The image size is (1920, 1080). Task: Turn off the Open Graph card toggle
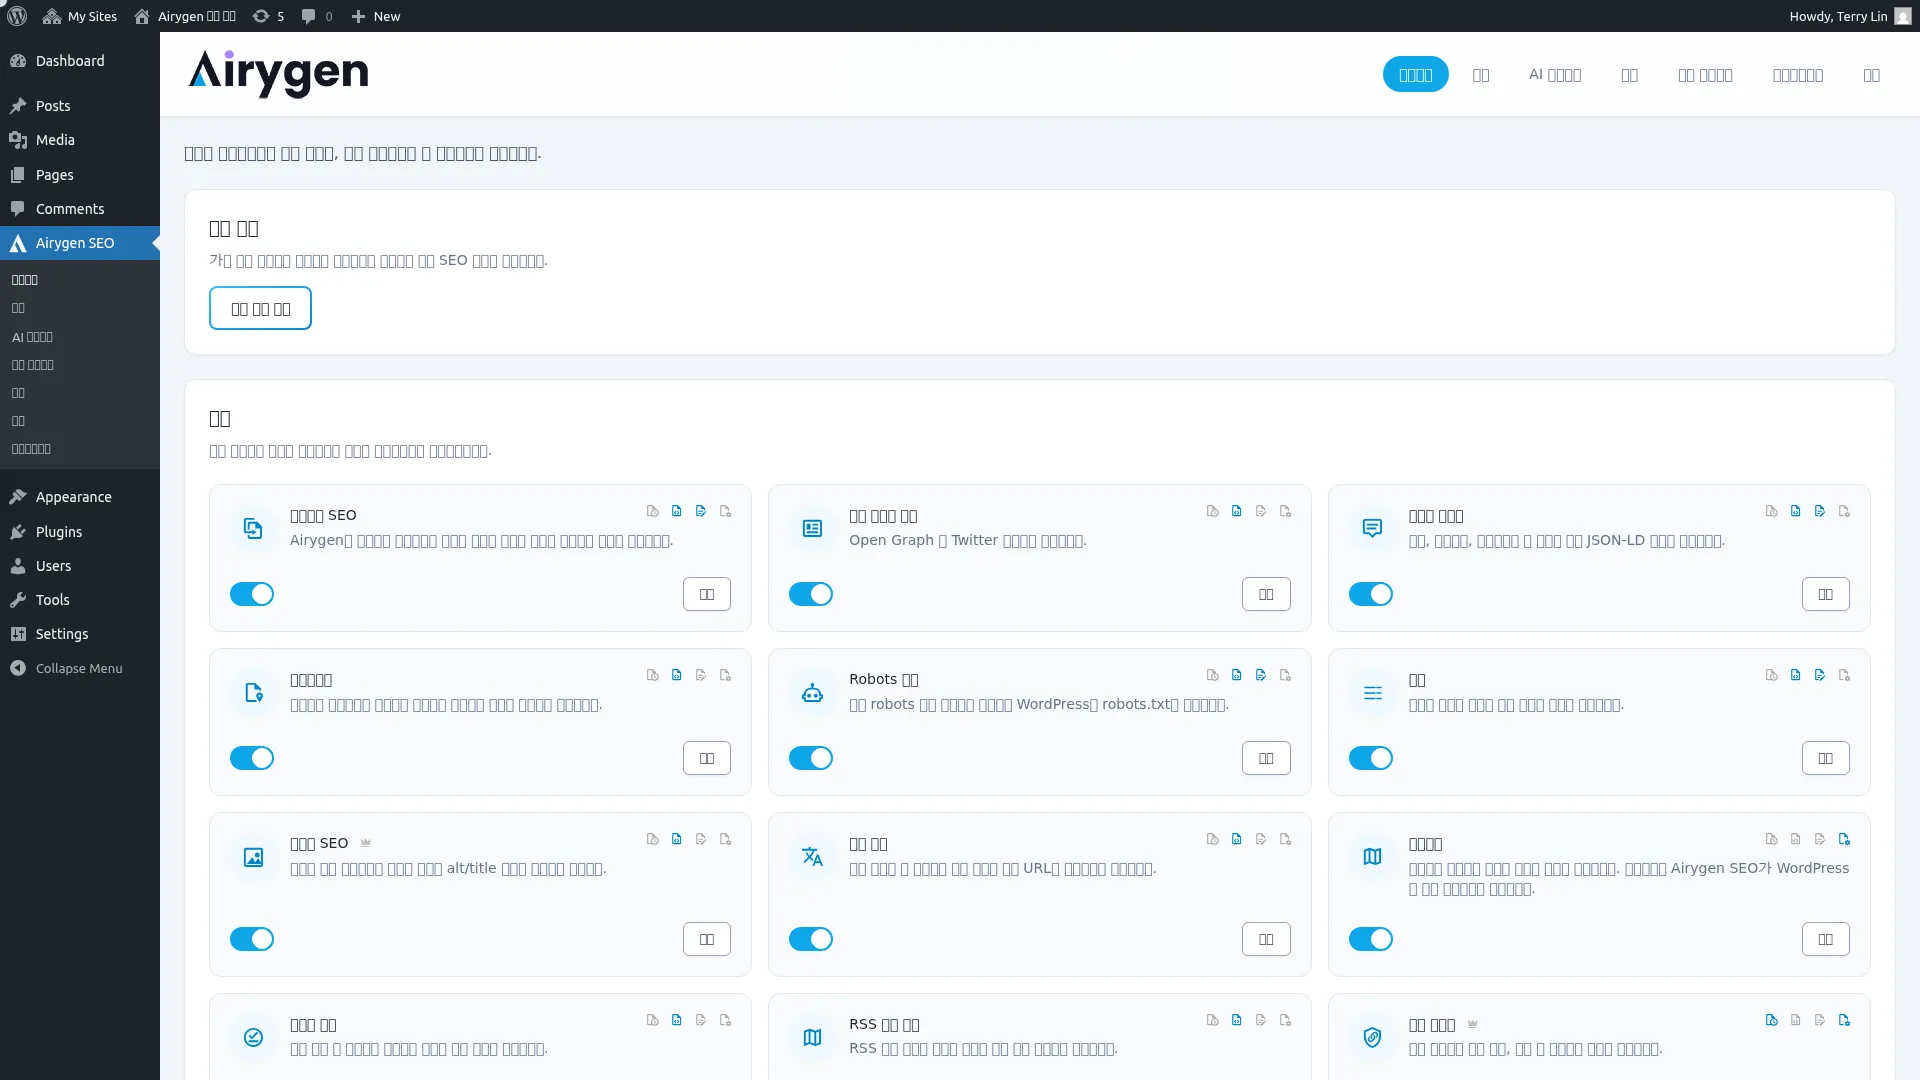click(x=811, y=594)
